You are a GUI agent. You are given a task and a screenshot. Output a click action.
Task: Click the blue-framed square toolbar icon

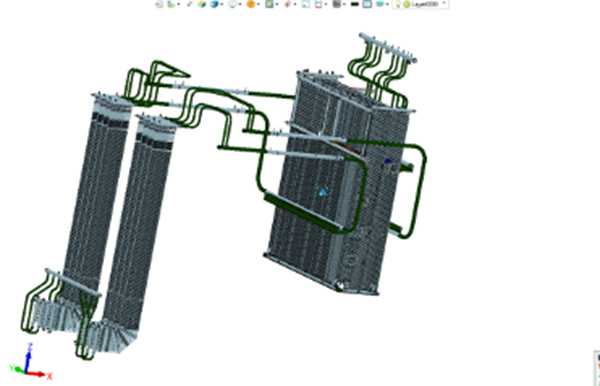click(269, 4)
